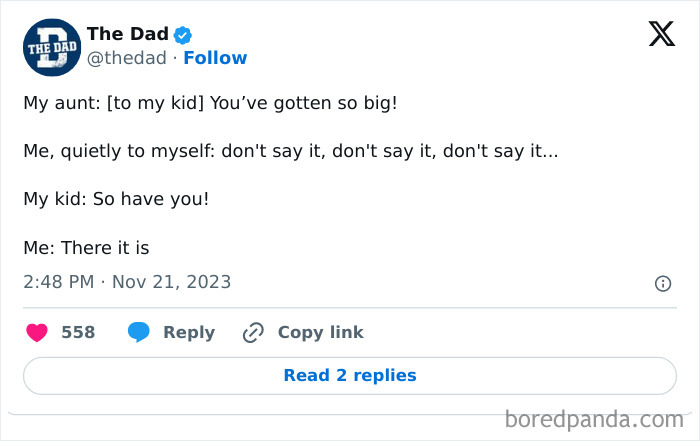Open the 2:48 PM Nov 21, 2023 timestamp
The image size is (700, 441).
[127, 282]
